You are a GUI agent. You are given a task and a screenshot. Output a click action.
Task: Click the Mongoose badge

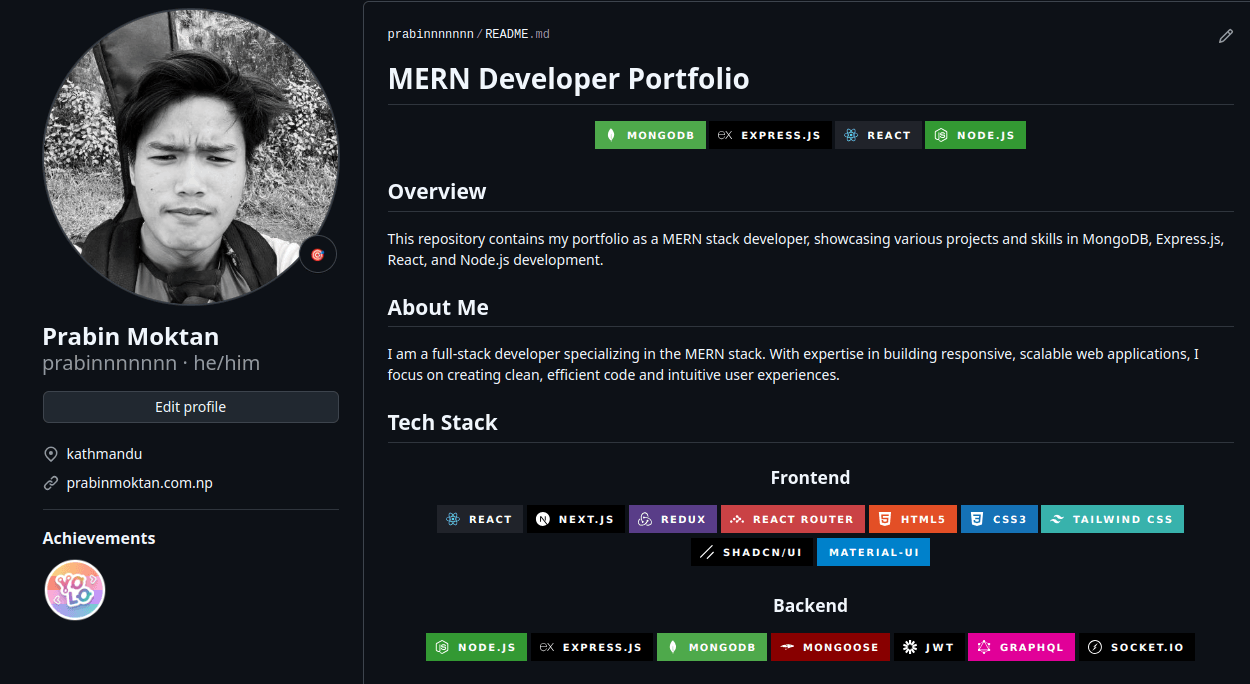tap(830, 647)
